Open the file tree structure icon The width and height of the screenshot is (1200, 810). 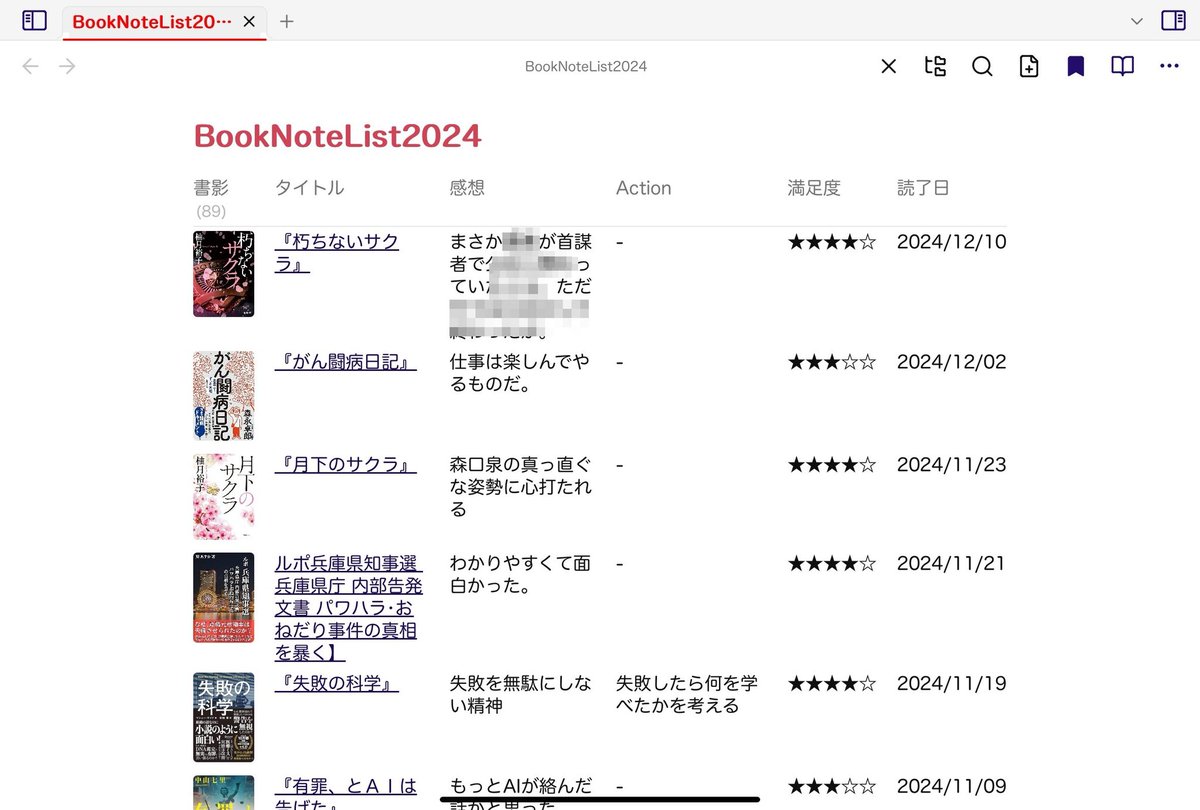935,66
